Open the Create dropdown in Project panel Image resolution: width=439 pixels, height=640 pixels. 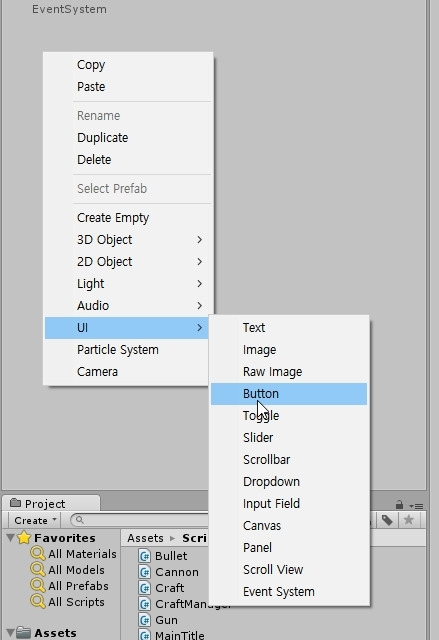point(35,520)
